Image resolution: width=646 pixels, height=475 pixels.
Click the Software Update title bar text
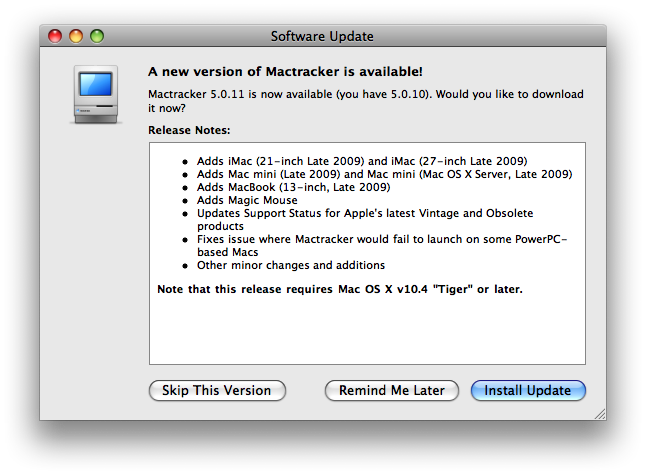pyautogui.click(x=322, y=36)
